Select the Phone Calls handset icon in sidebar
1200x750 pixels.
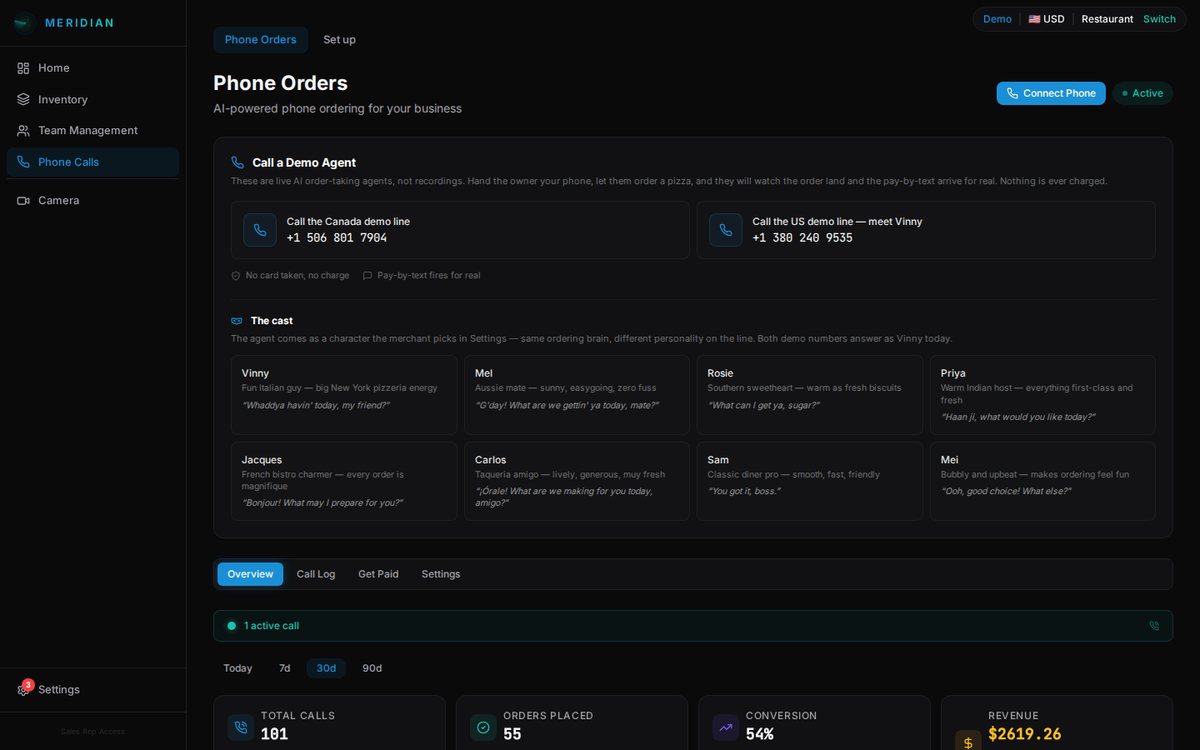click(23, 162)
